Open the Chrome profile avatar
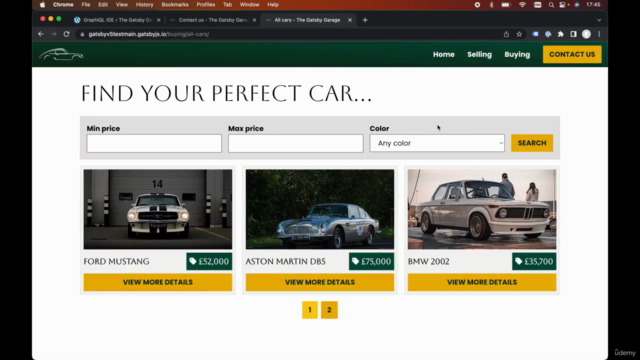 coord(586,34)
